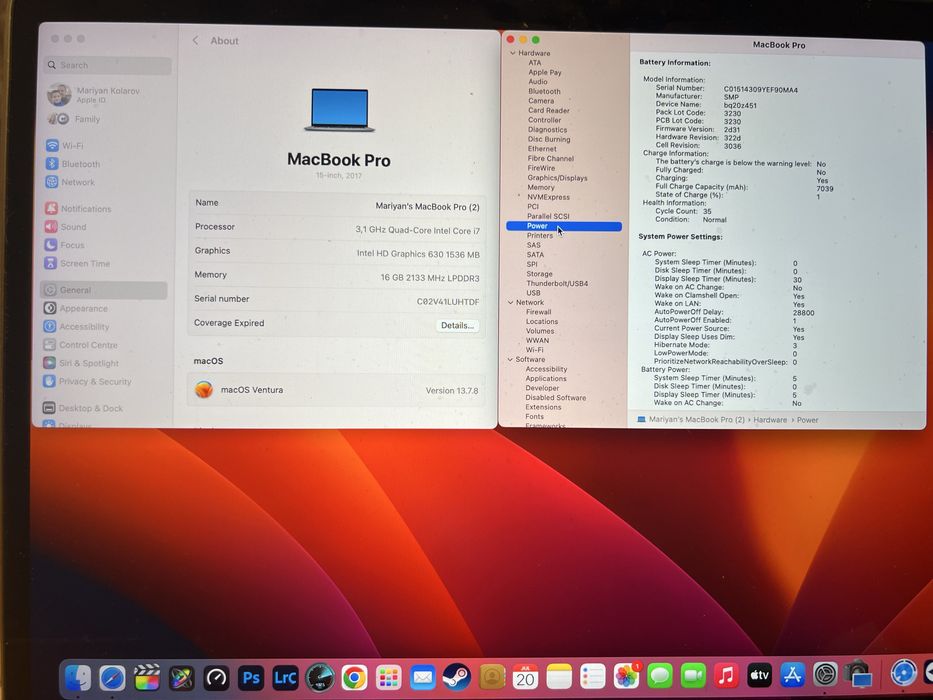Open Photos app with notification badge
Screen dimensions: 933x700
(x=626, y=677)
